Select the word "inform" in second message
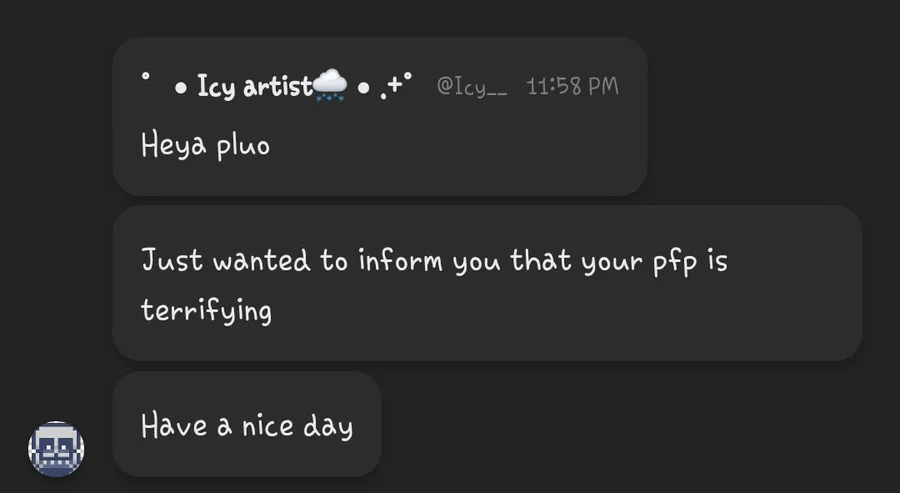The image size is (900, 493). [401, 260]
